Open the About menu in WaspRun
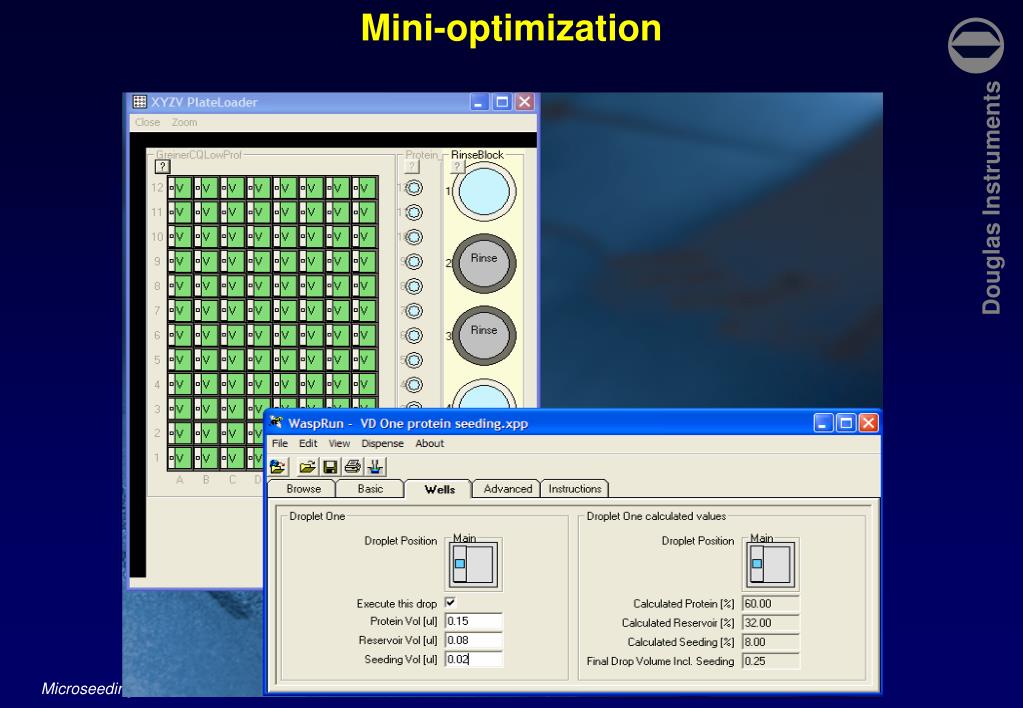The height and width of the screenshot is (708, 1023). tap(430, 443)
